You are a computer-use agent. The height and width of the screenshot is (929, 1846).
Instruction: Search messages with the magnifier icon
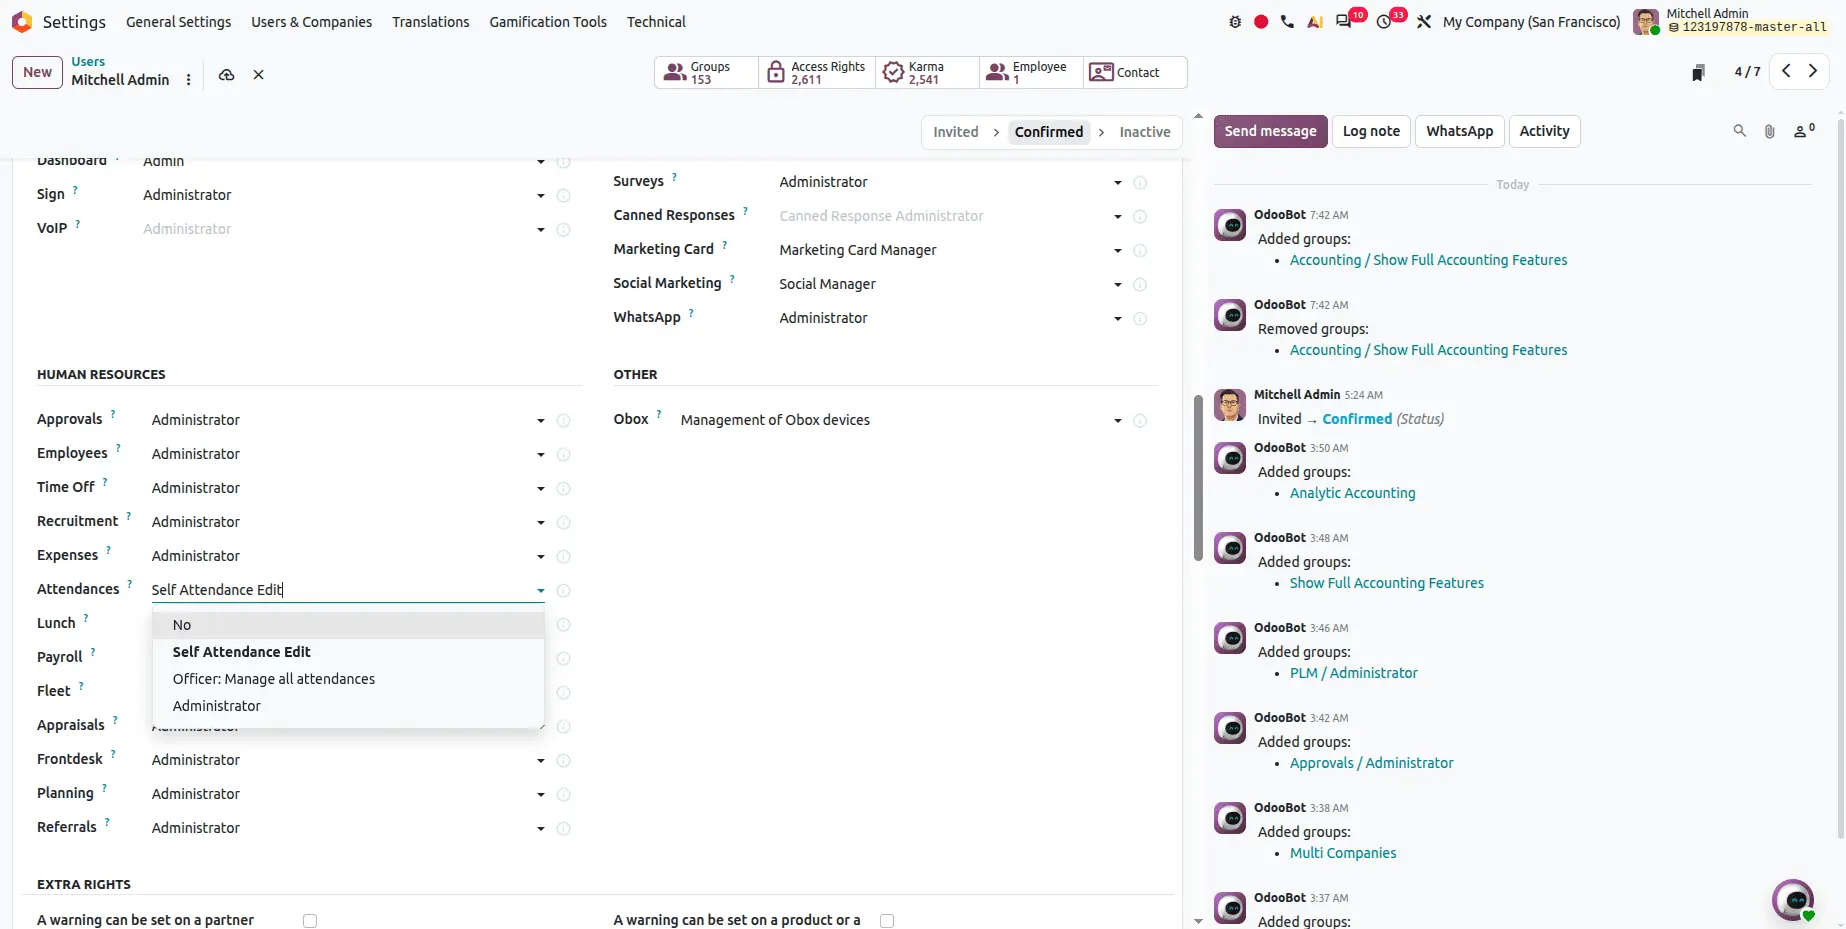click(x=1740, y=131)
